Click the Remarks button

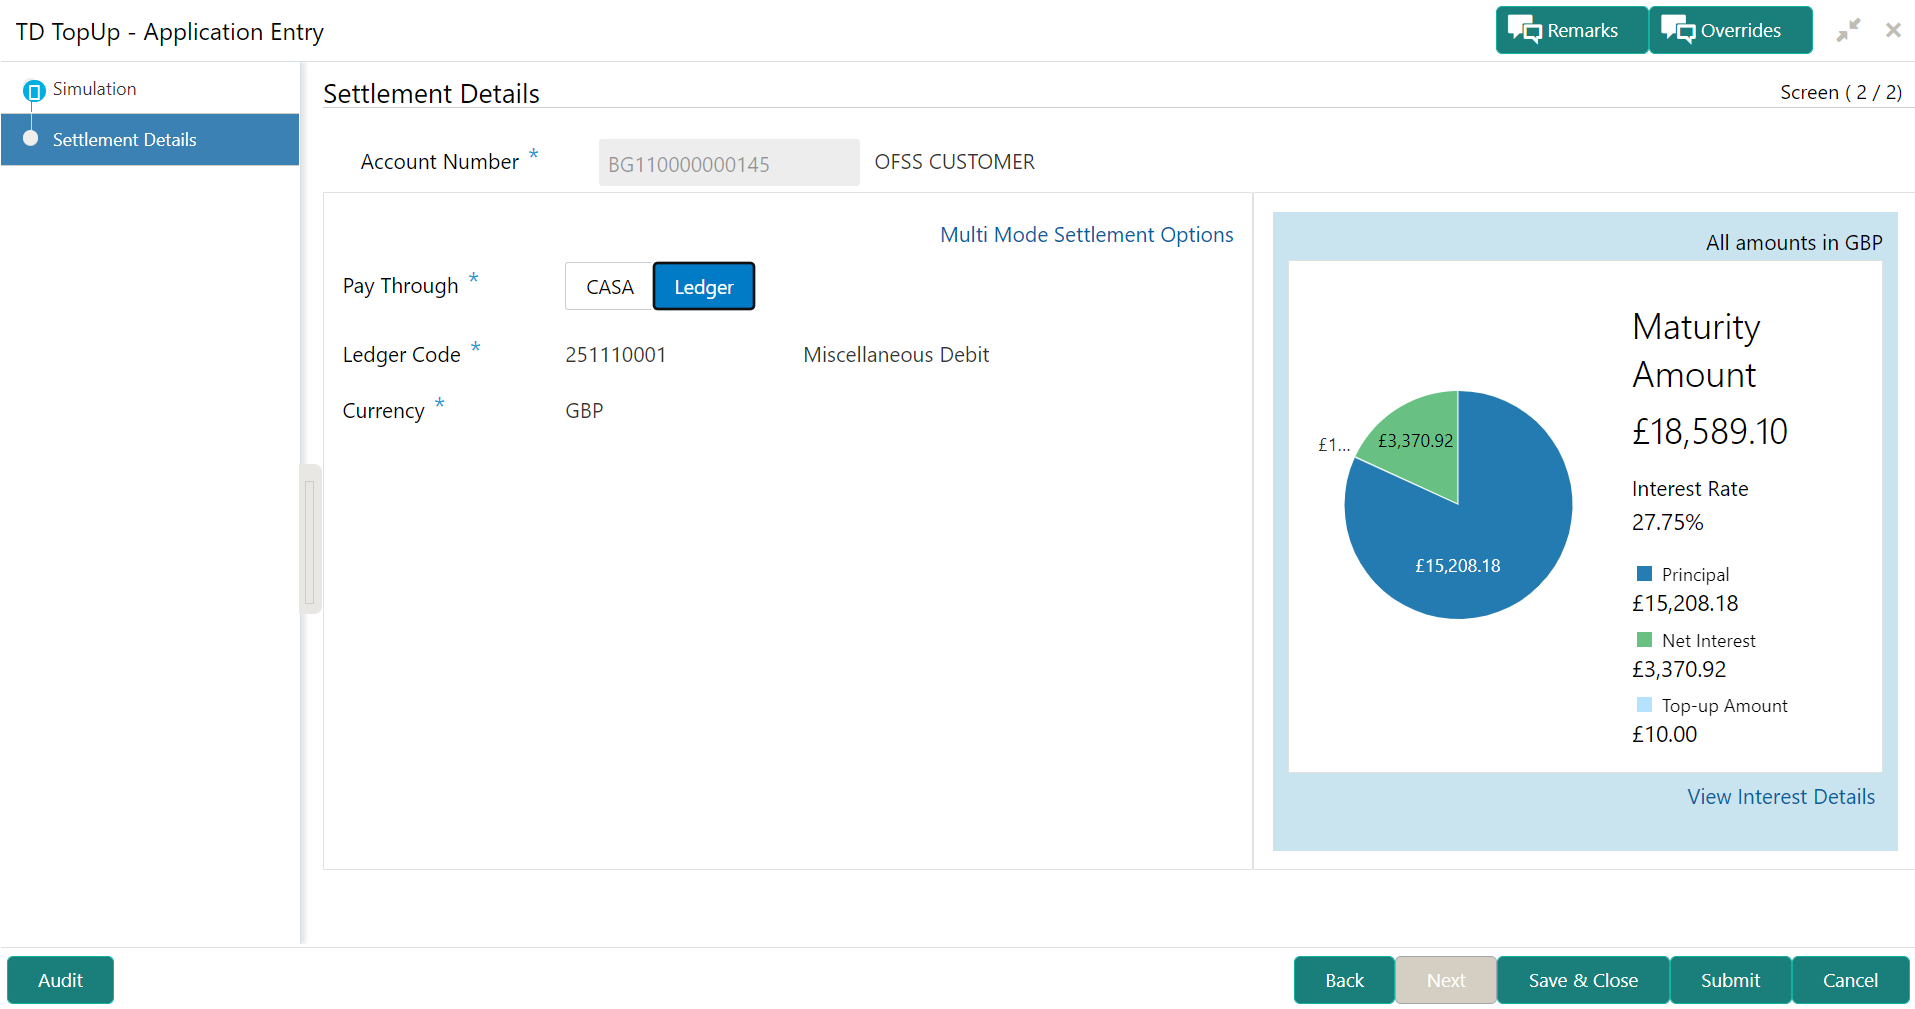click(x=1572, y=30)
